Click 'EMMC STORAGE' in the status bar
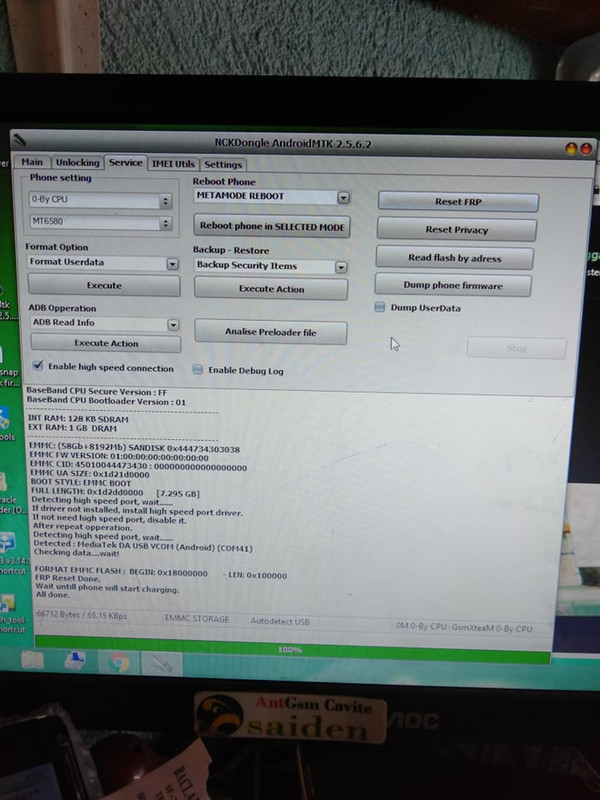 coord(196,619)
